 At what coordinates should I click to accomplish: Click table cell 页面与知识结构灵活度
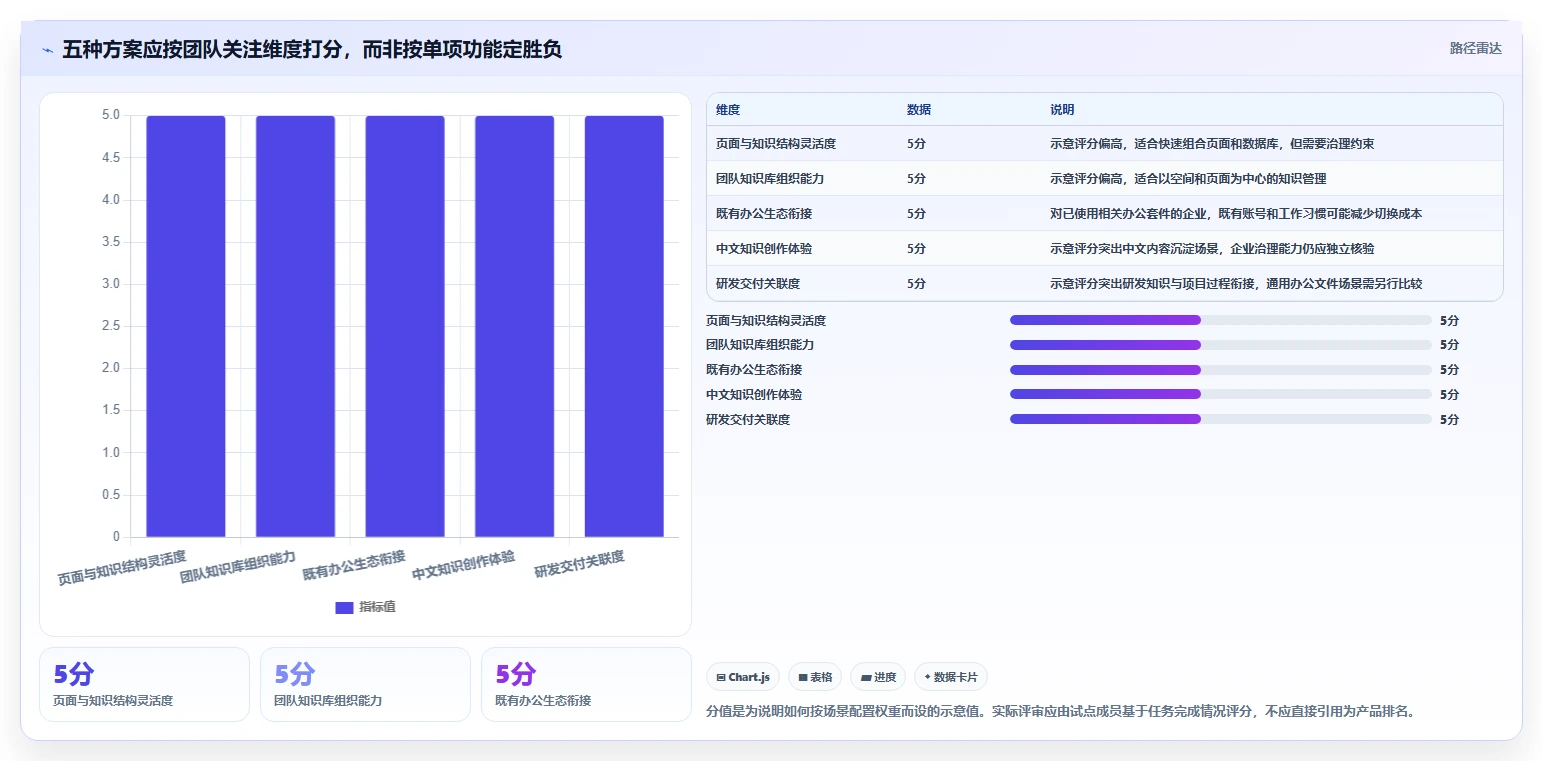[x=776, y=144]
